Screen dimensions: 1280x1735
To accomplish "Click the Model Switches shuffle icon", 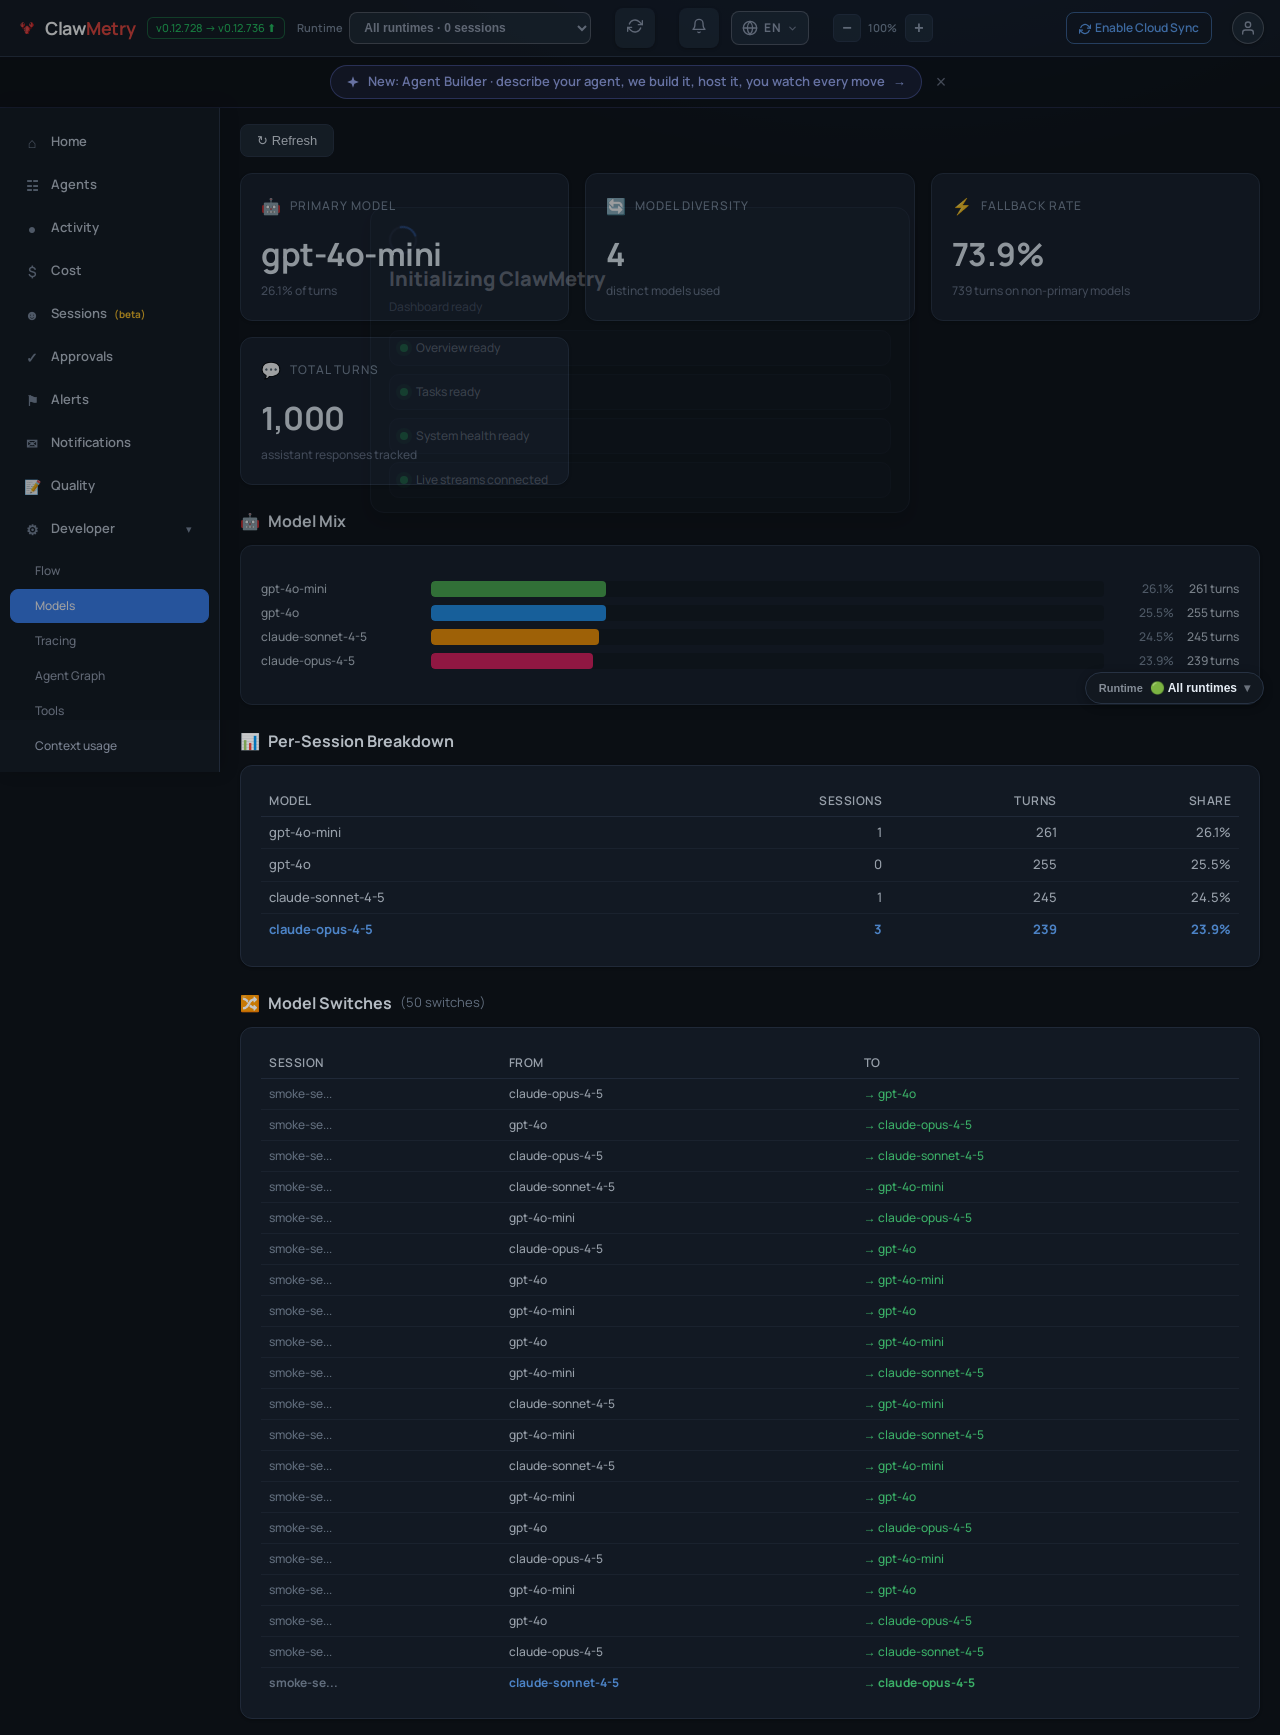I will click(x=250, y=1004).
